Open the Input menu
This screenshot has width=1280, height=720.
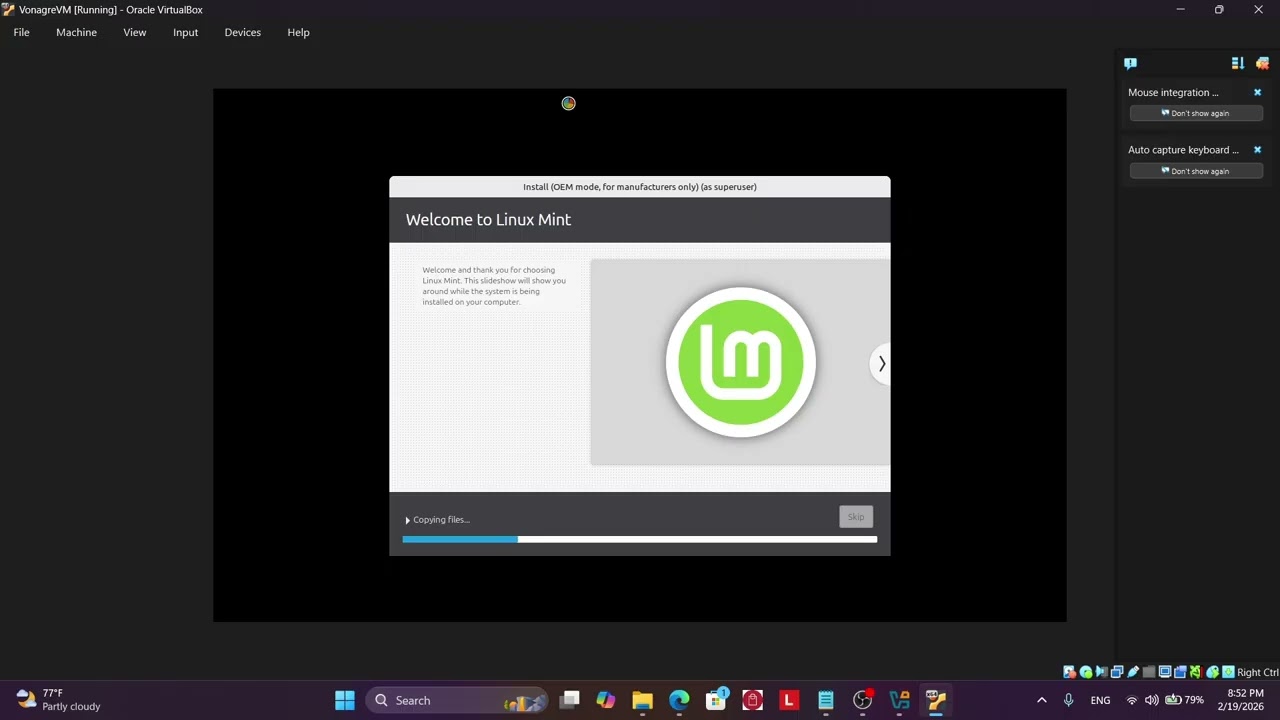click(185, 32)
